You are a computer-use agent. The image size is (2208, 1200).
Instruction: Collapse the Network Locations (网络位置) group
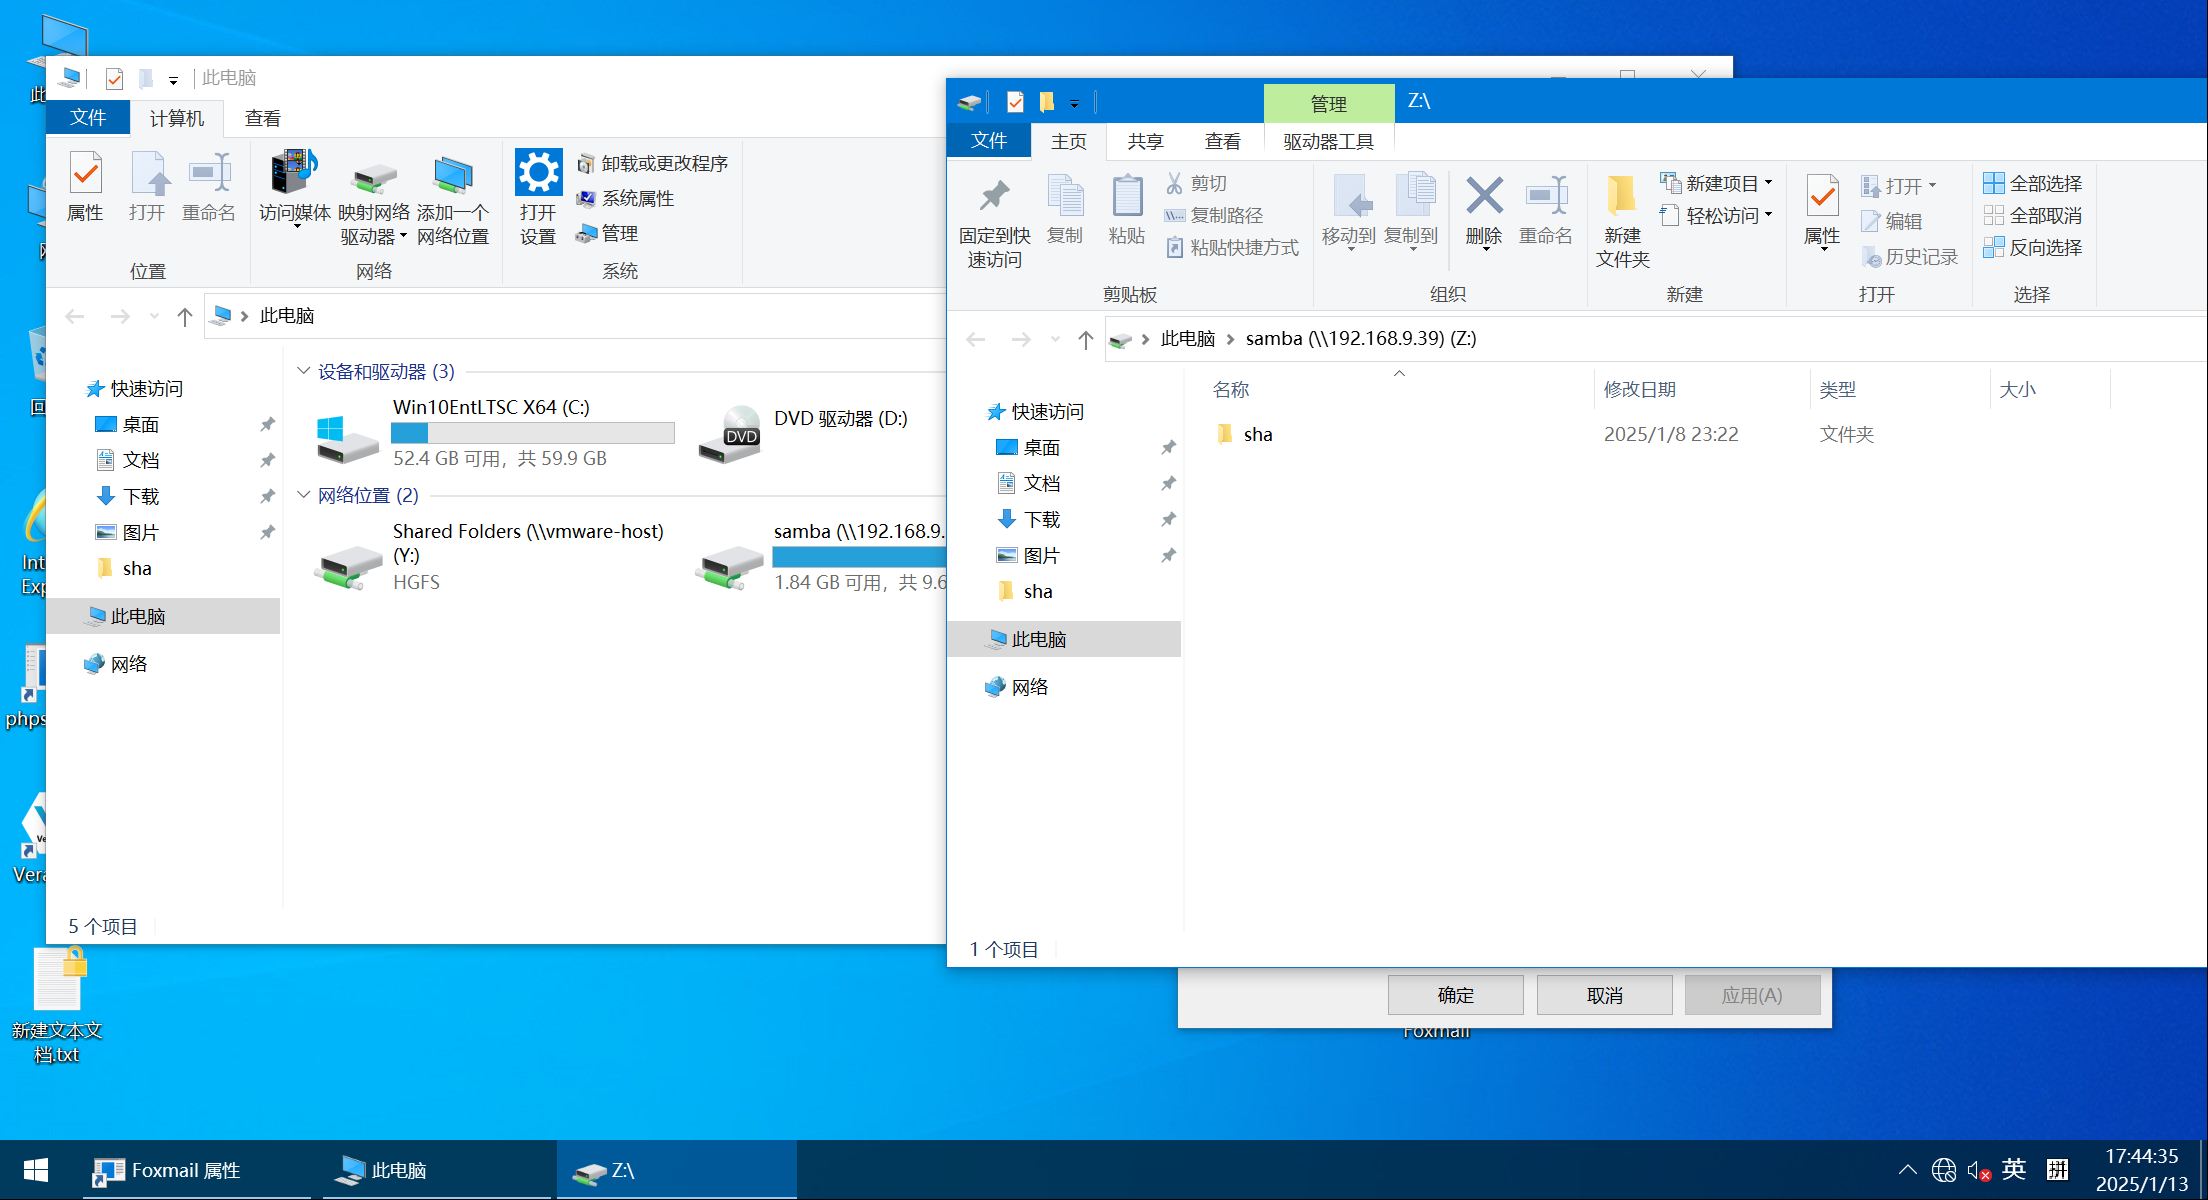pos(304,495)
